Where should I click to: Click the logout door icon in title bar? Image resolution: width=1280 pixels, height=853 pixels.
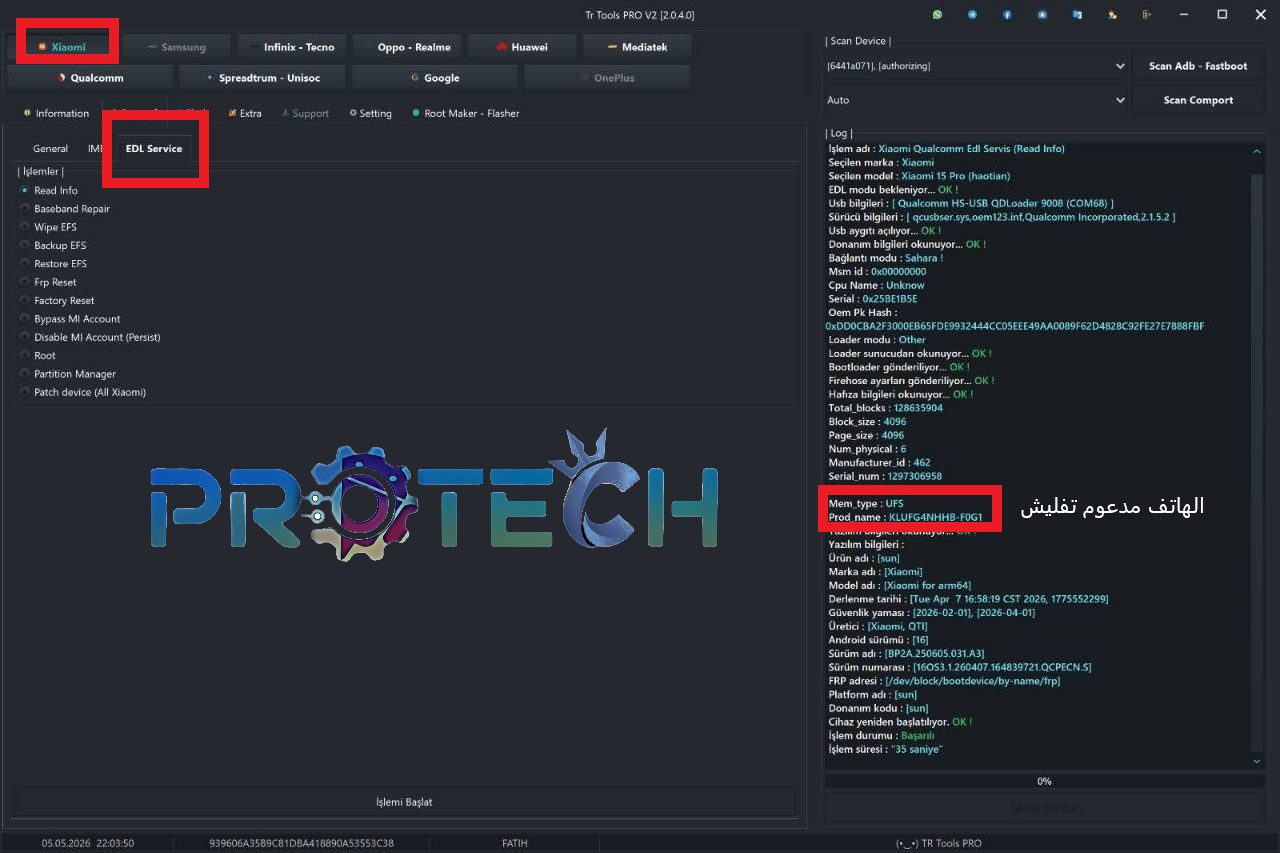pos(1146,15)
